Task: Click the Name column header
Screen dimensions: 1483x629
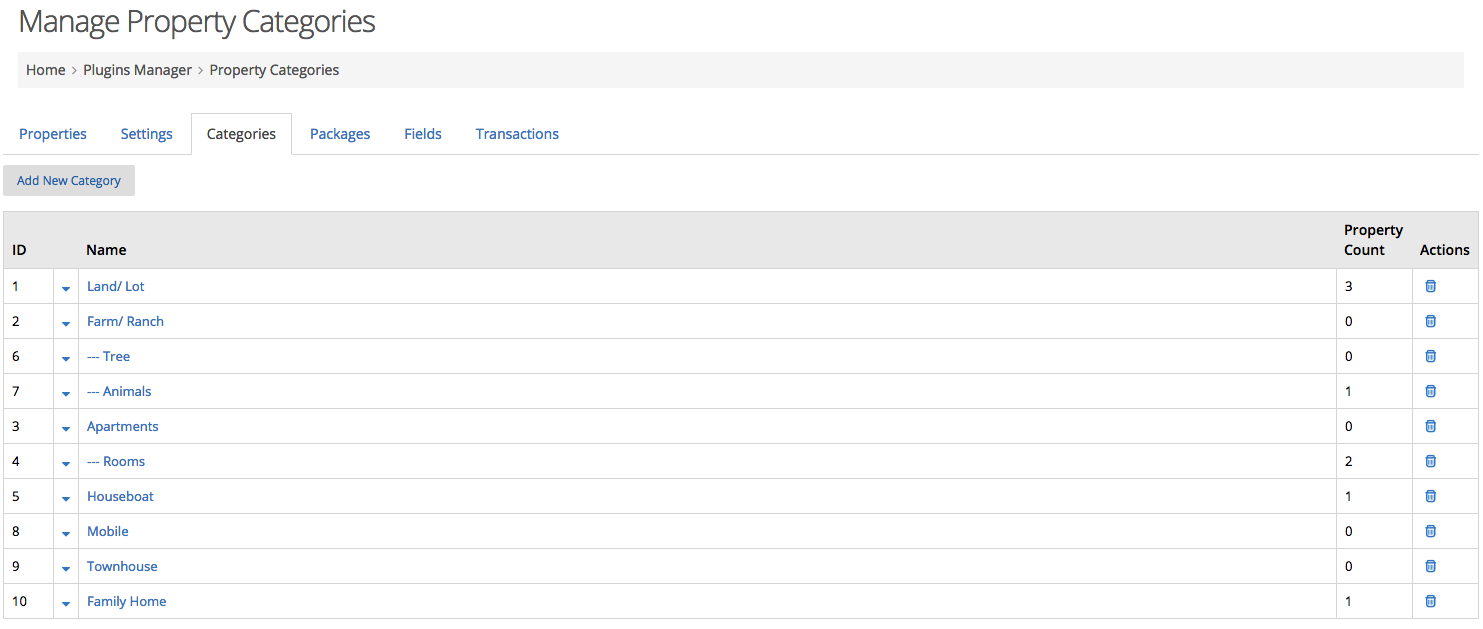Action: (x=106, y=250)
